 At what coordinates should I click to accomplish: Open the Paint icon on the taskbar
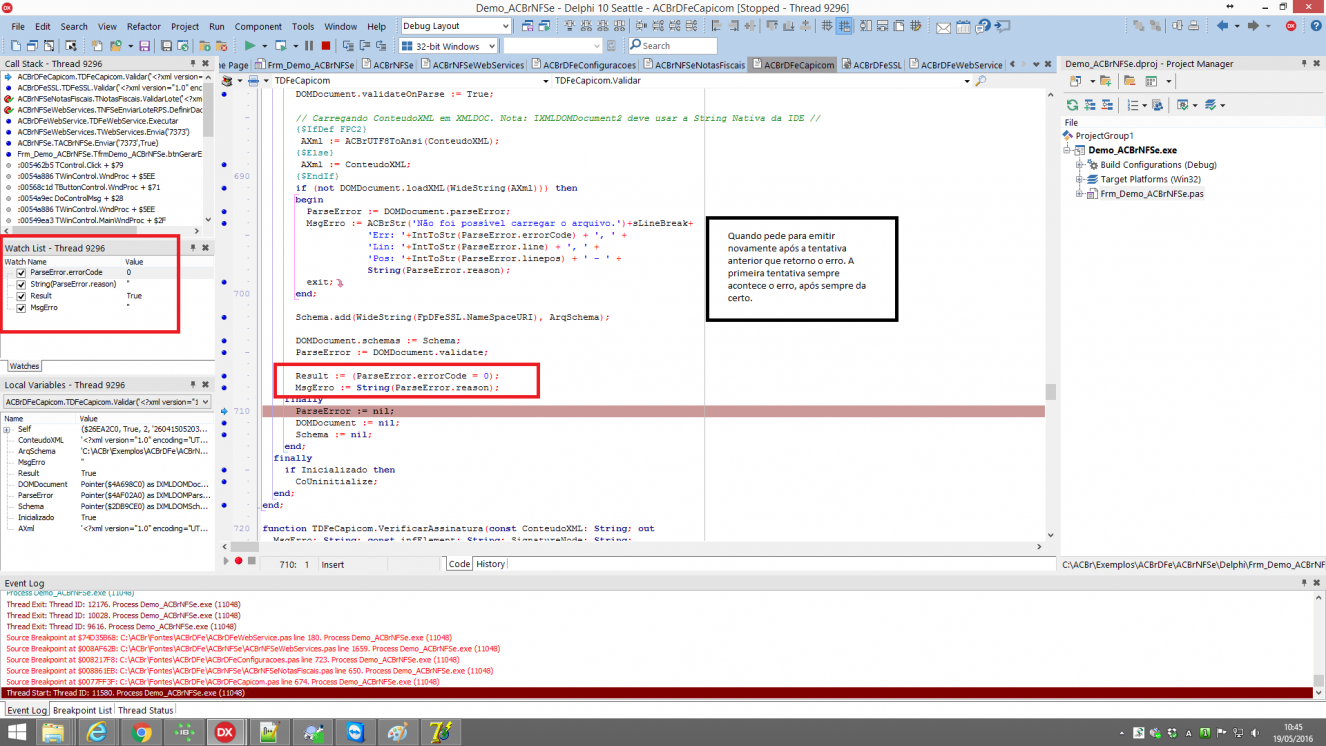tap(399, 732)
